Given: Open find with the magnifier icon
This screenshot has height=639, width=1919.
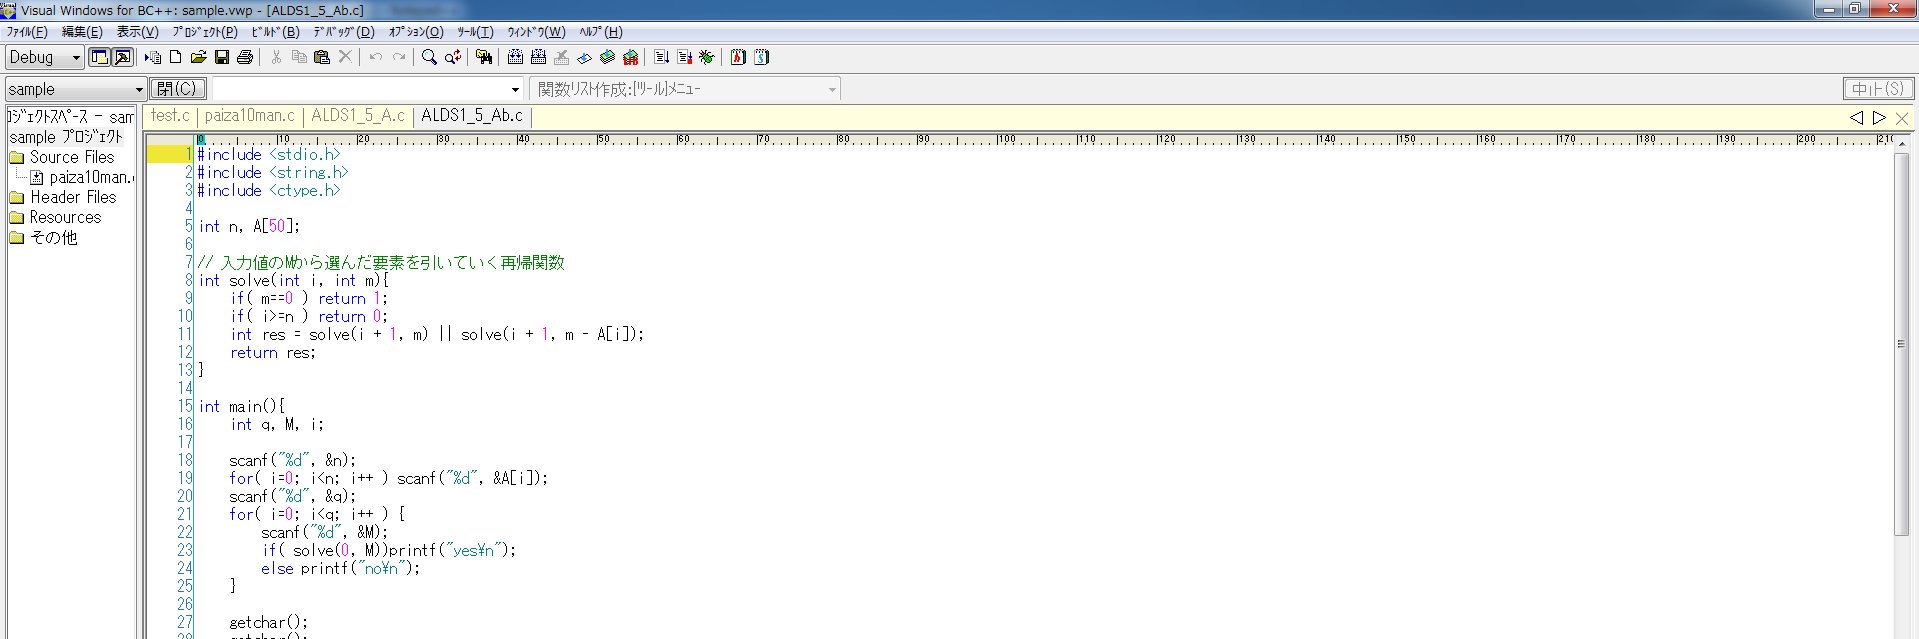Looking at the screenshot, I should pyautogui.click(x=429, y=57).
